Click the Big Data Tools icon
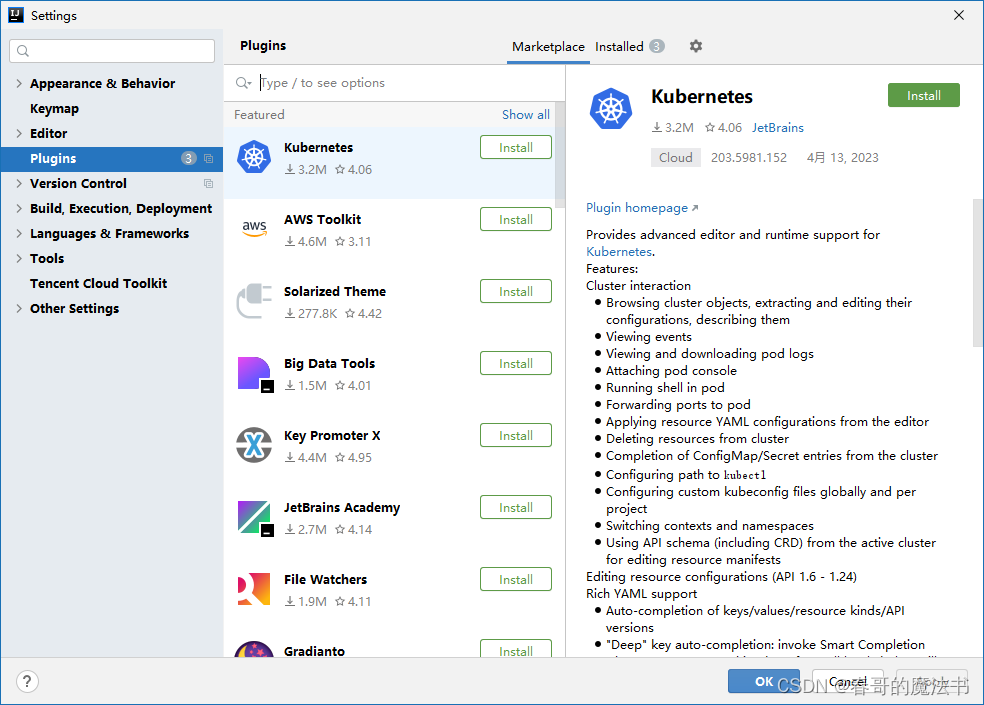The image size is (984, 705). [x=254, y=374]
